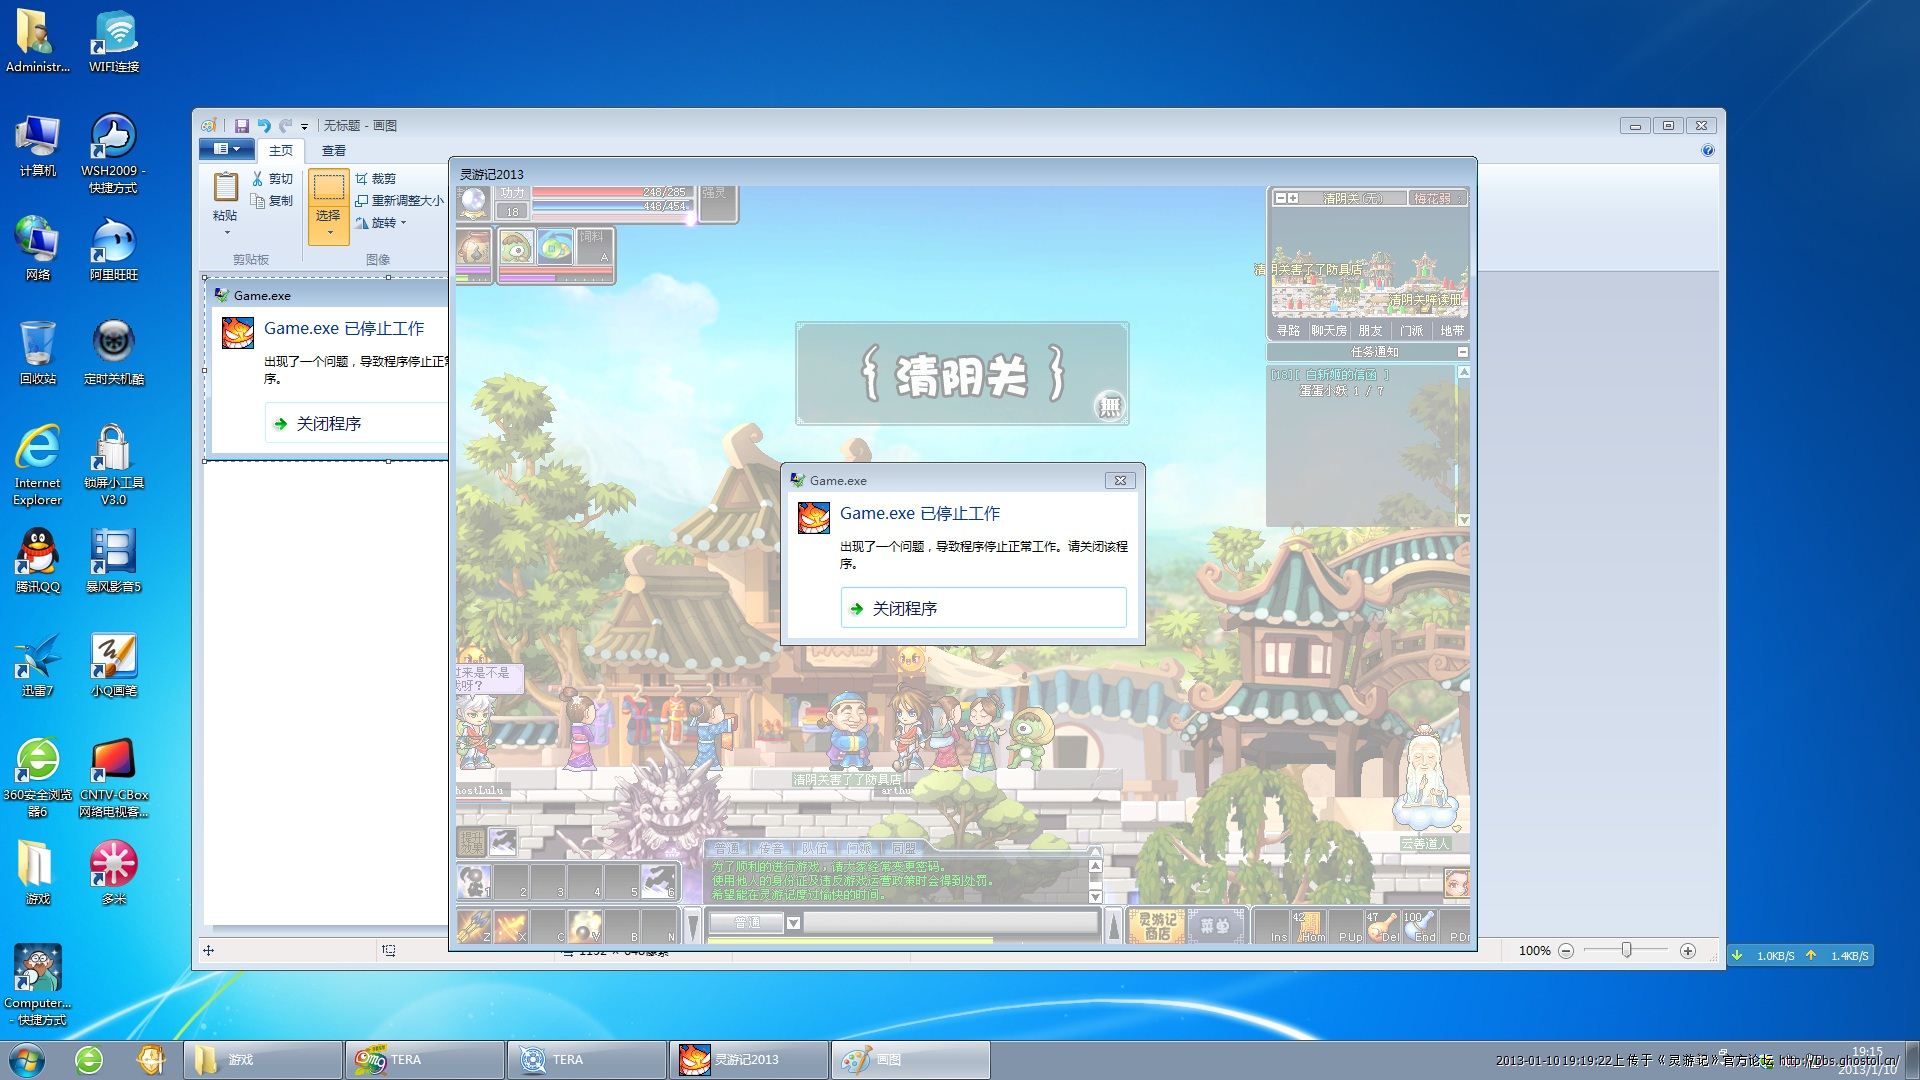Collapse the 任务通知 quest panel with its minus button
Image resolution: width=1920 pixels, height=1080 pixels.
[1463, 352]
